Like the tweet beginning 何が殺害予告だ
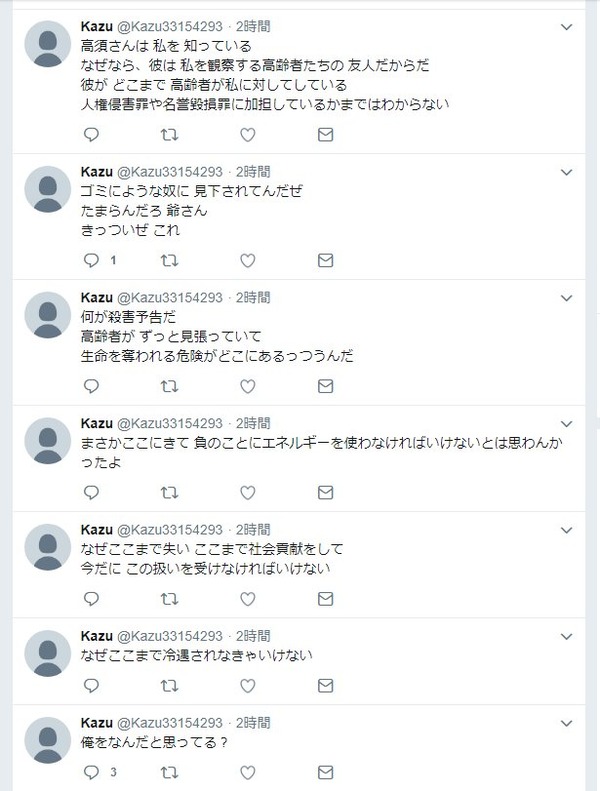 (247, 386)
